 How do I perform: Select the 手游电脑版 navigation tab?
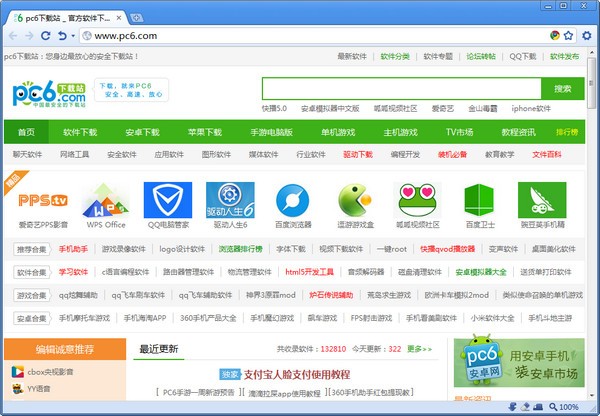(x=271, y=132)
